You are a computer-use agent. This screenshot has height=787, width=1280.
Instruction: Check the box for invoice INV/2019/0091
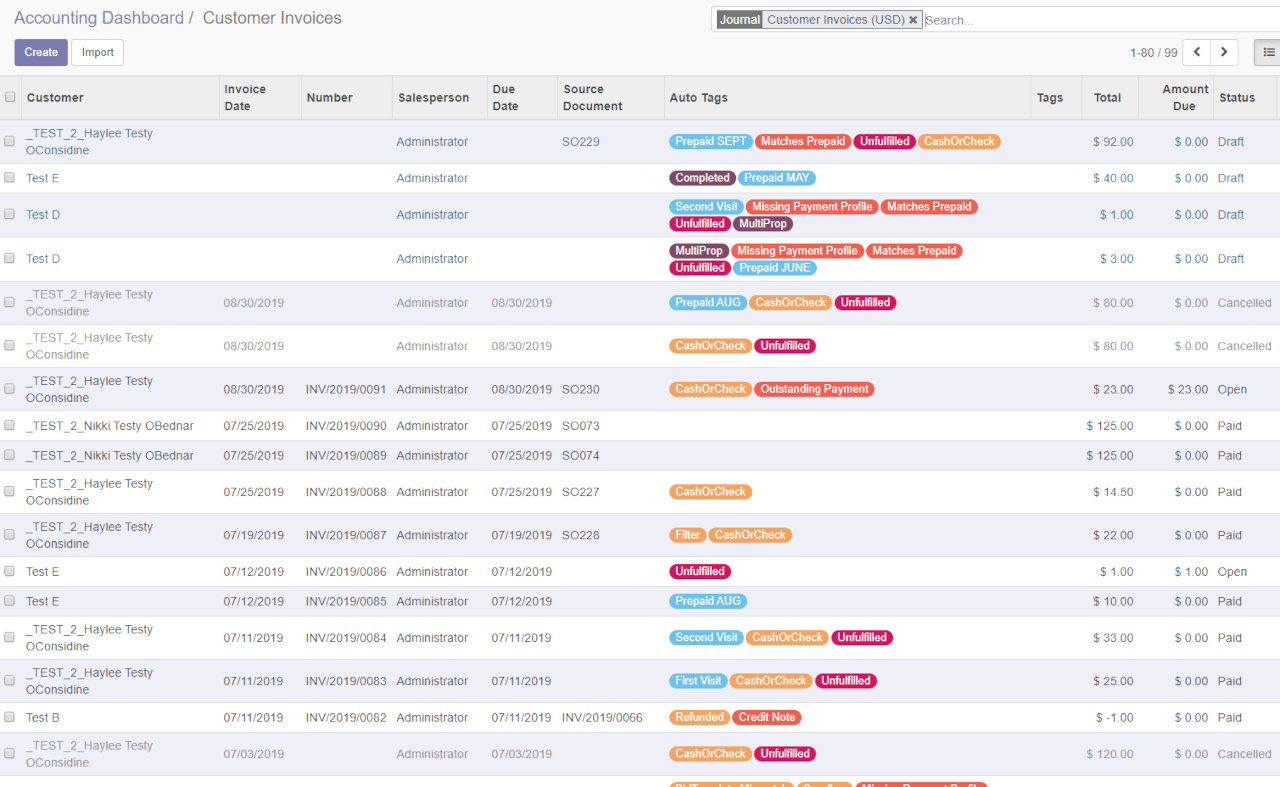tap(10, 389)
